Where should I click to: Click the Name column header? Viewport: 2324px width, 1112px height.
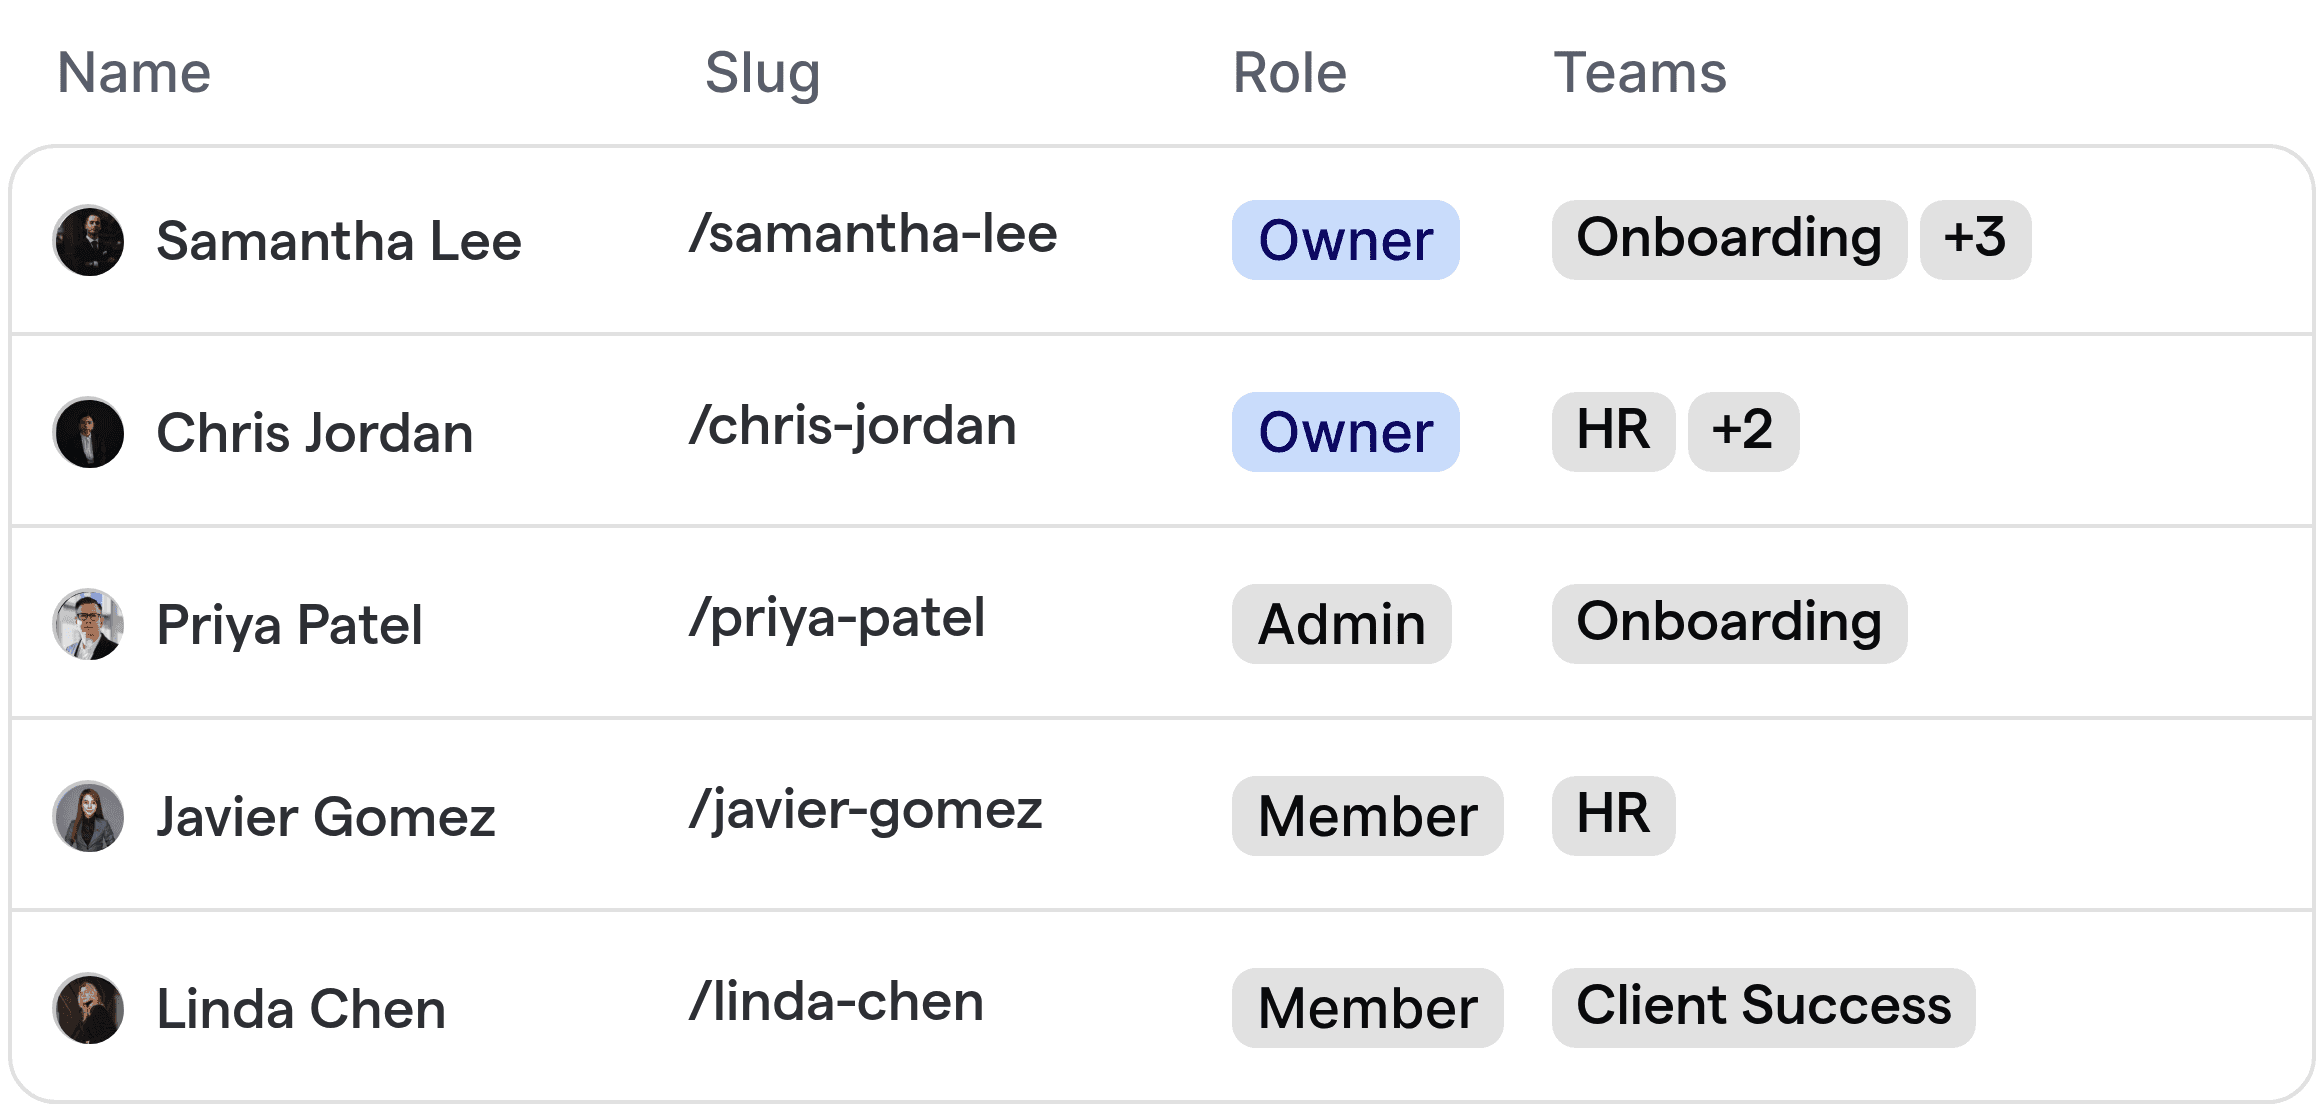click(133, 72)
